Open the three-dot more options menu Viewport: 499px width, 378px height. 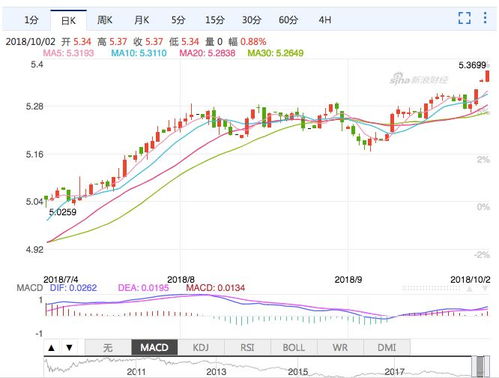pos(485,18)
